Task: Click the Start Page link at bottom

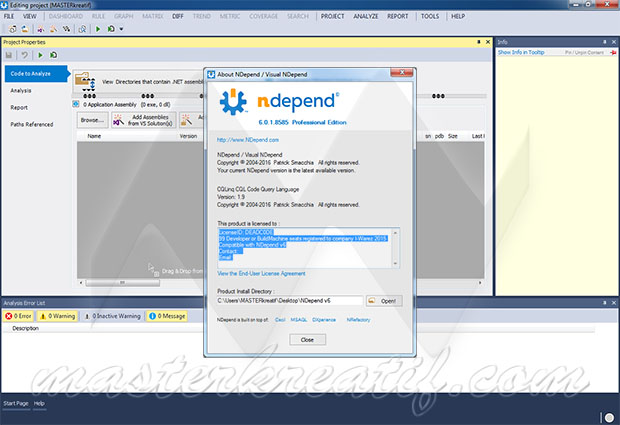Action: point(16,403)
